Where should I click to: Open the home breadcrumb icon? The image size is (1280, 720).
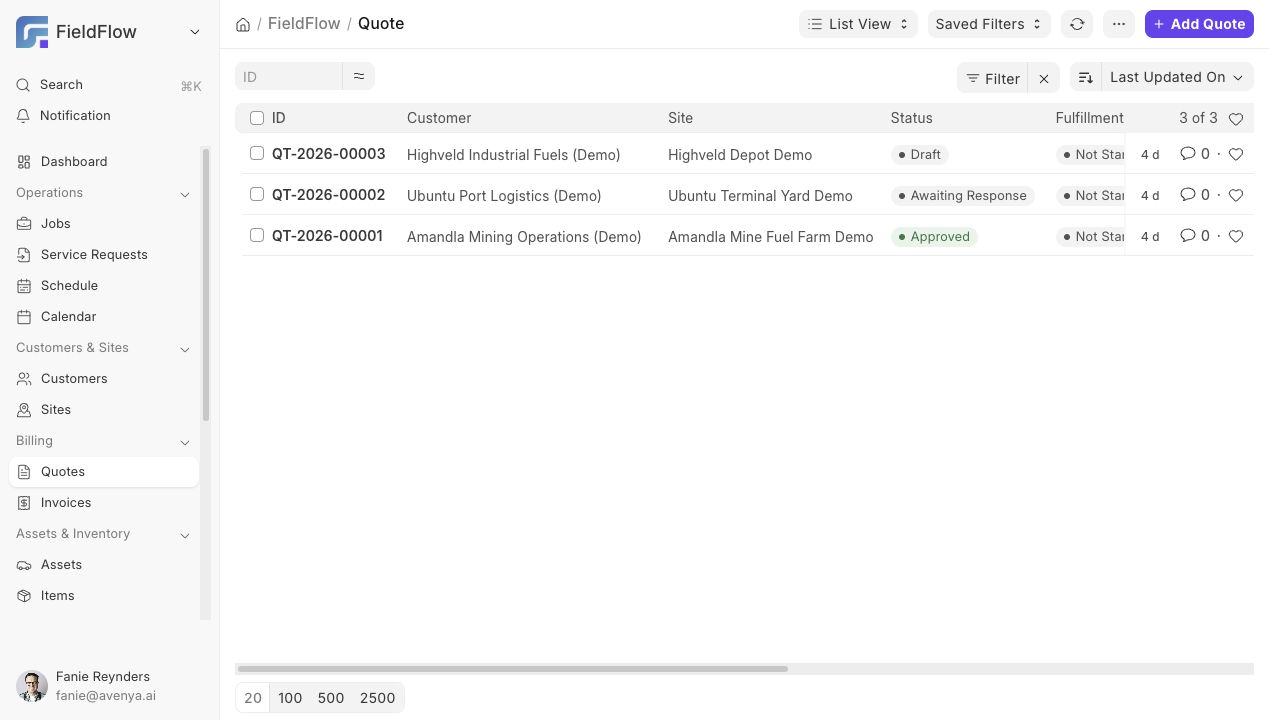[x=243, y=24]
